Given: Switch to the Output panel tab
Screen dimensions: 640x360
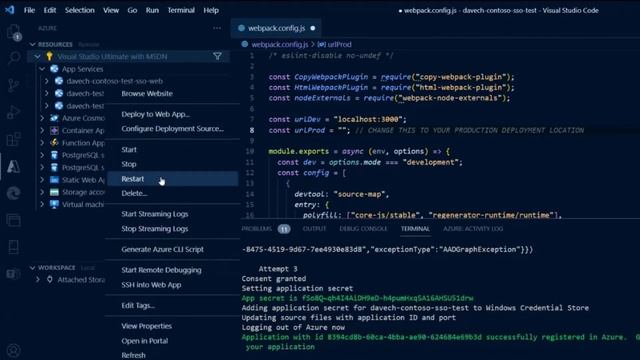Looking at the screenshot, I should pyautogui.click(x=314, y=229).
